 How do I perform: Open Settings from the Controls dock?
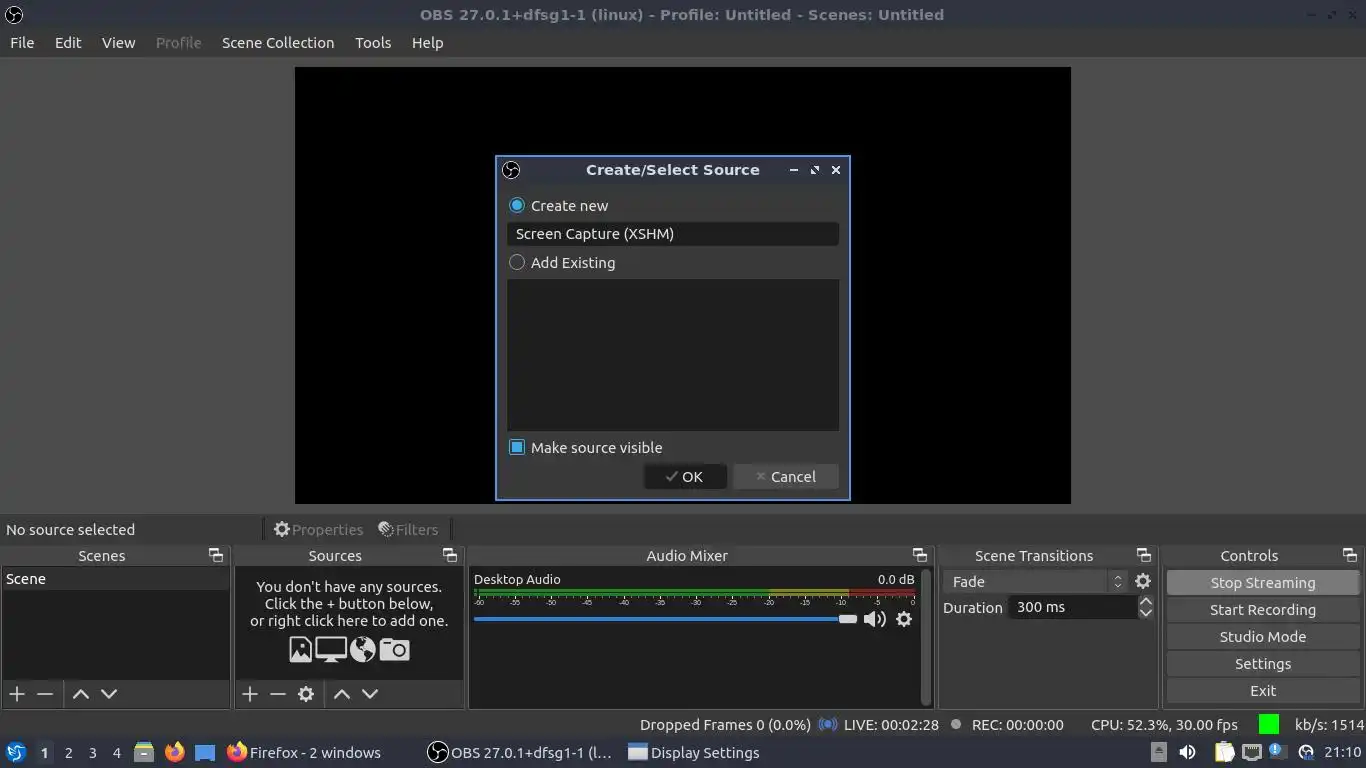[x=1263, y=664]
